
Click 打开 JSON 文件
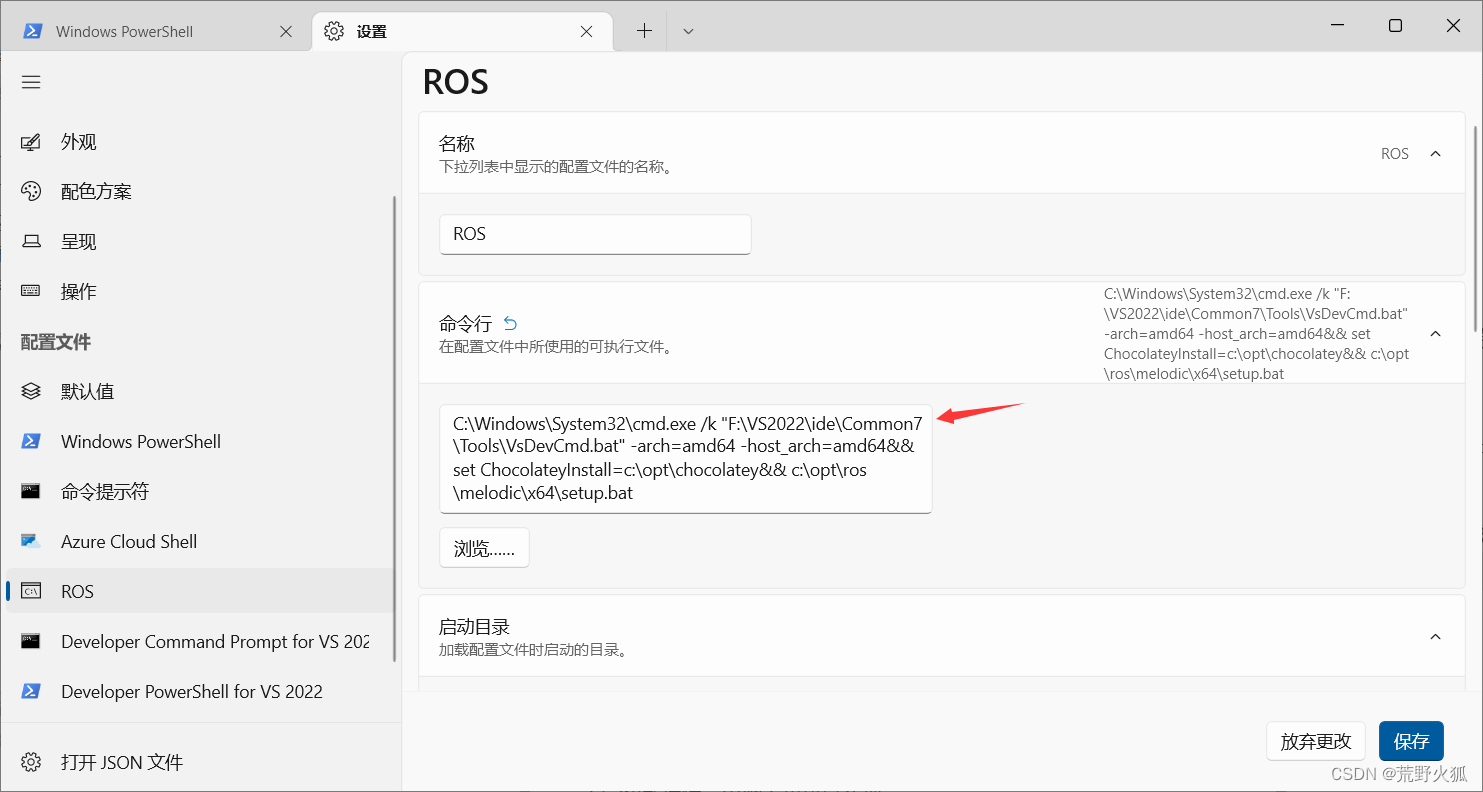(198, 762)
